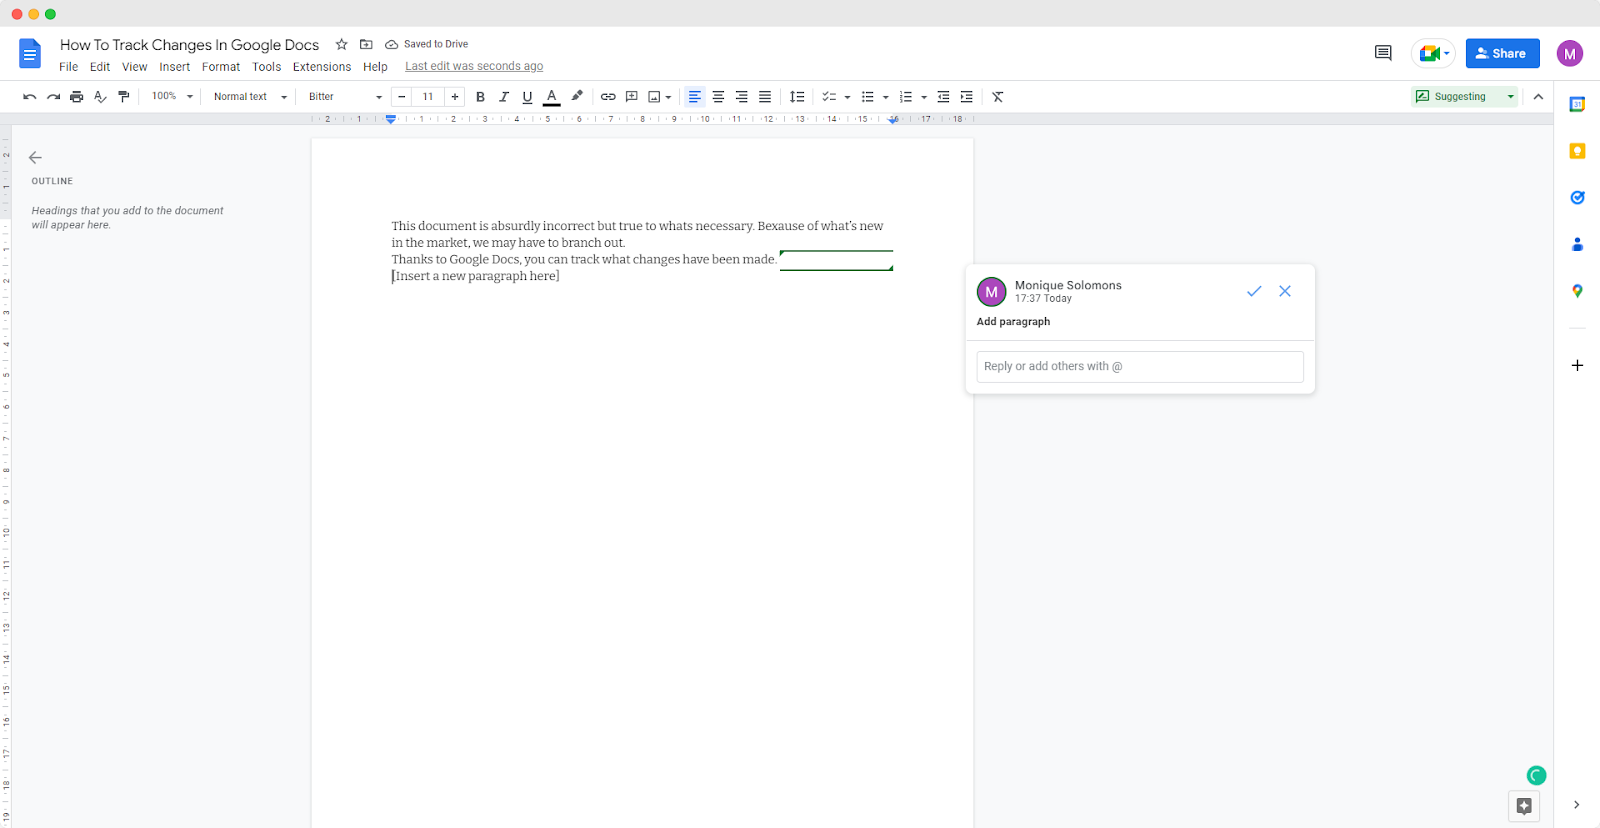The width and height of the screenshot is (1600, 828).
Task: Start a numbered list
Action: [x=906, y=97]
